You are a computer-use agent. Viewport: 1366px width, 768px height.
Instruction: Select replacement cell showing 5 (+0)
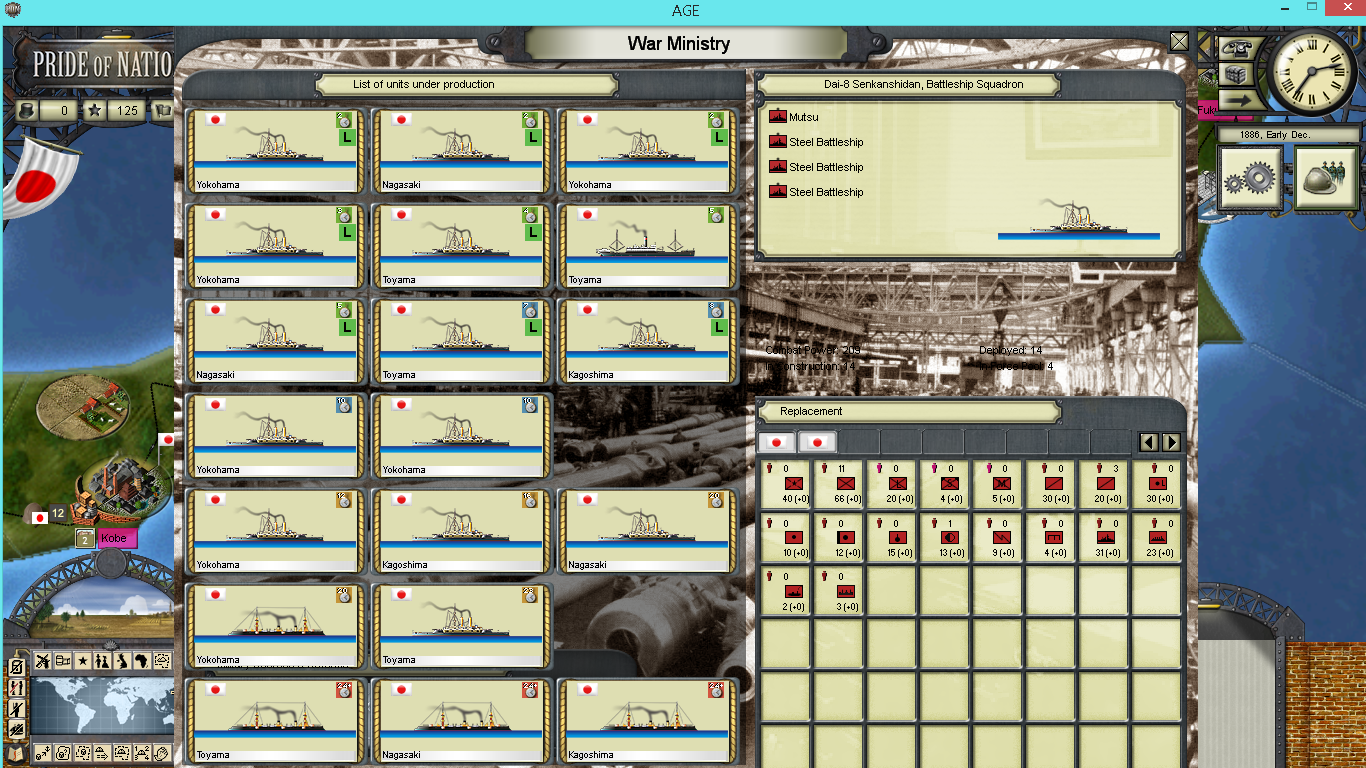(x=1000, y=484)
